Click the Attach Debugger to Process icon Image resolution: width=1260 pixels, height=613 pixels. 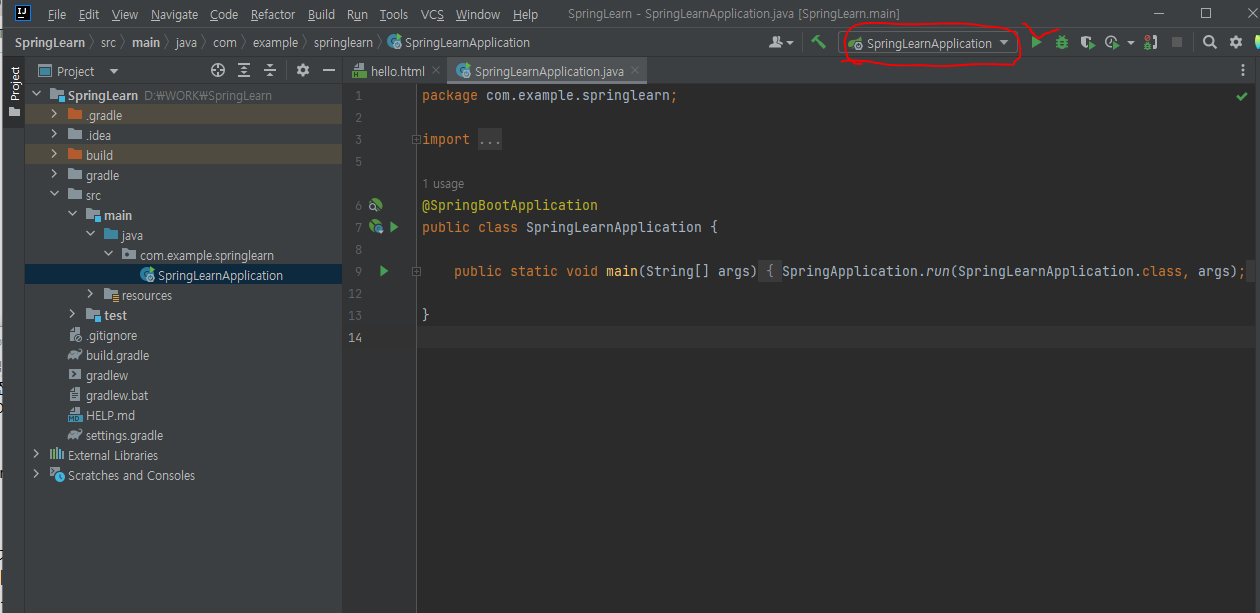click(1151, 43)
